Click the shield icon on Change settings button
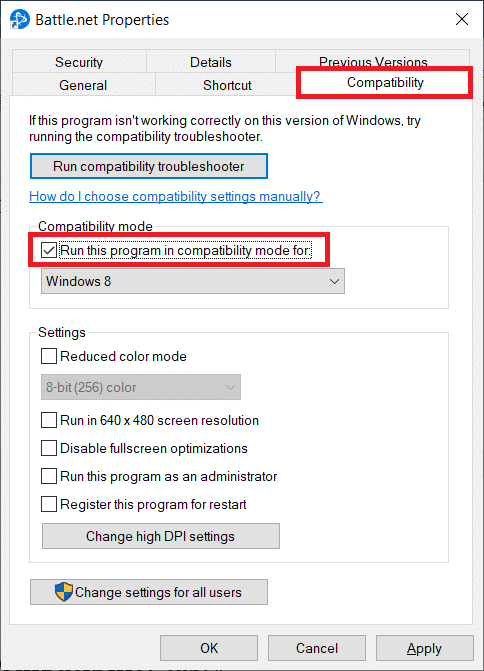Image resolution: width=484 pixels, height=671 pixels. click(x=64, y=592)
